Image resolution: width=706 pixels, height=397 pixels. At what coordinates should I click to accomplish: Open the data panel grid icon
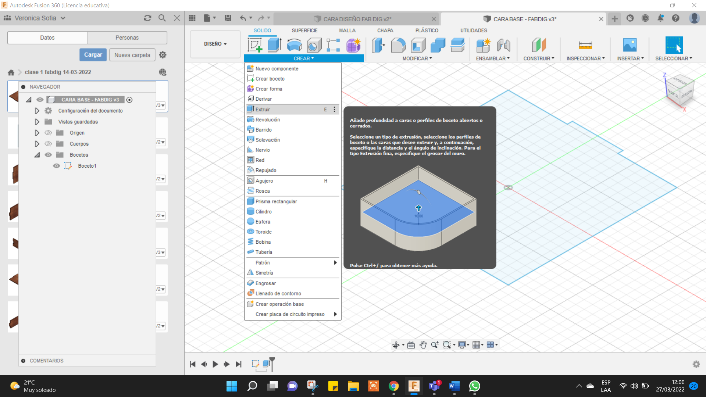pos(192,18)
